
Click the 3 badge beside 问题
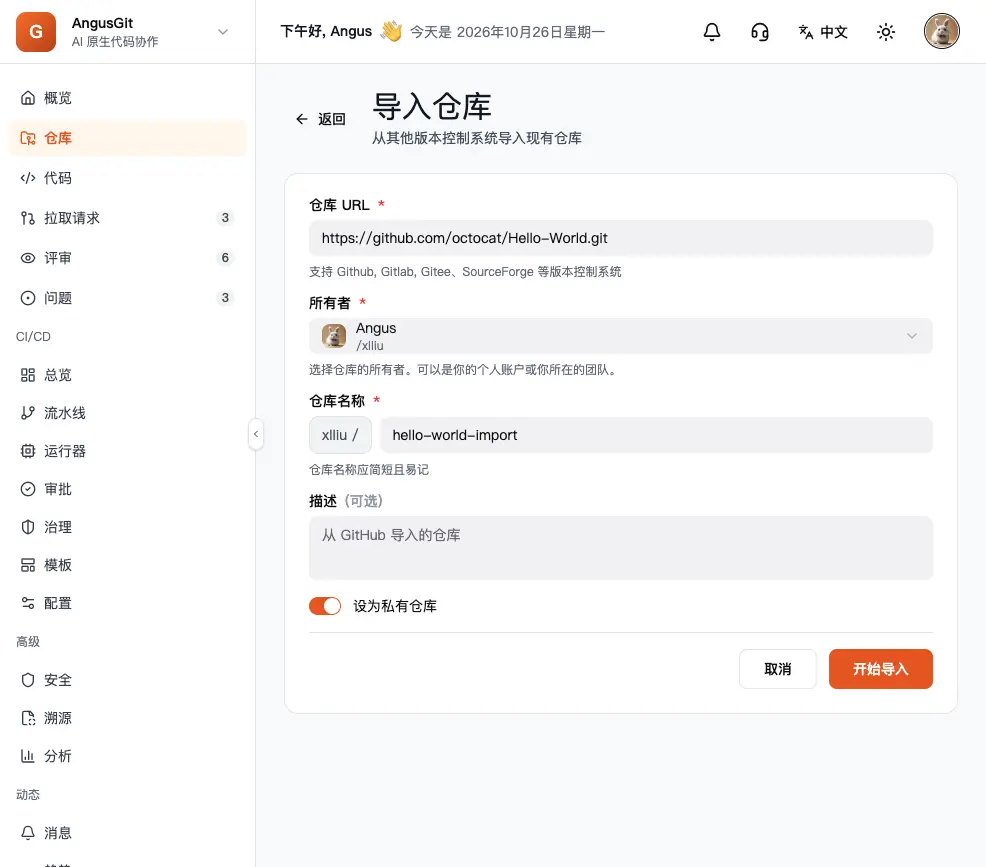pyautogui.click(x=225, y=297)
